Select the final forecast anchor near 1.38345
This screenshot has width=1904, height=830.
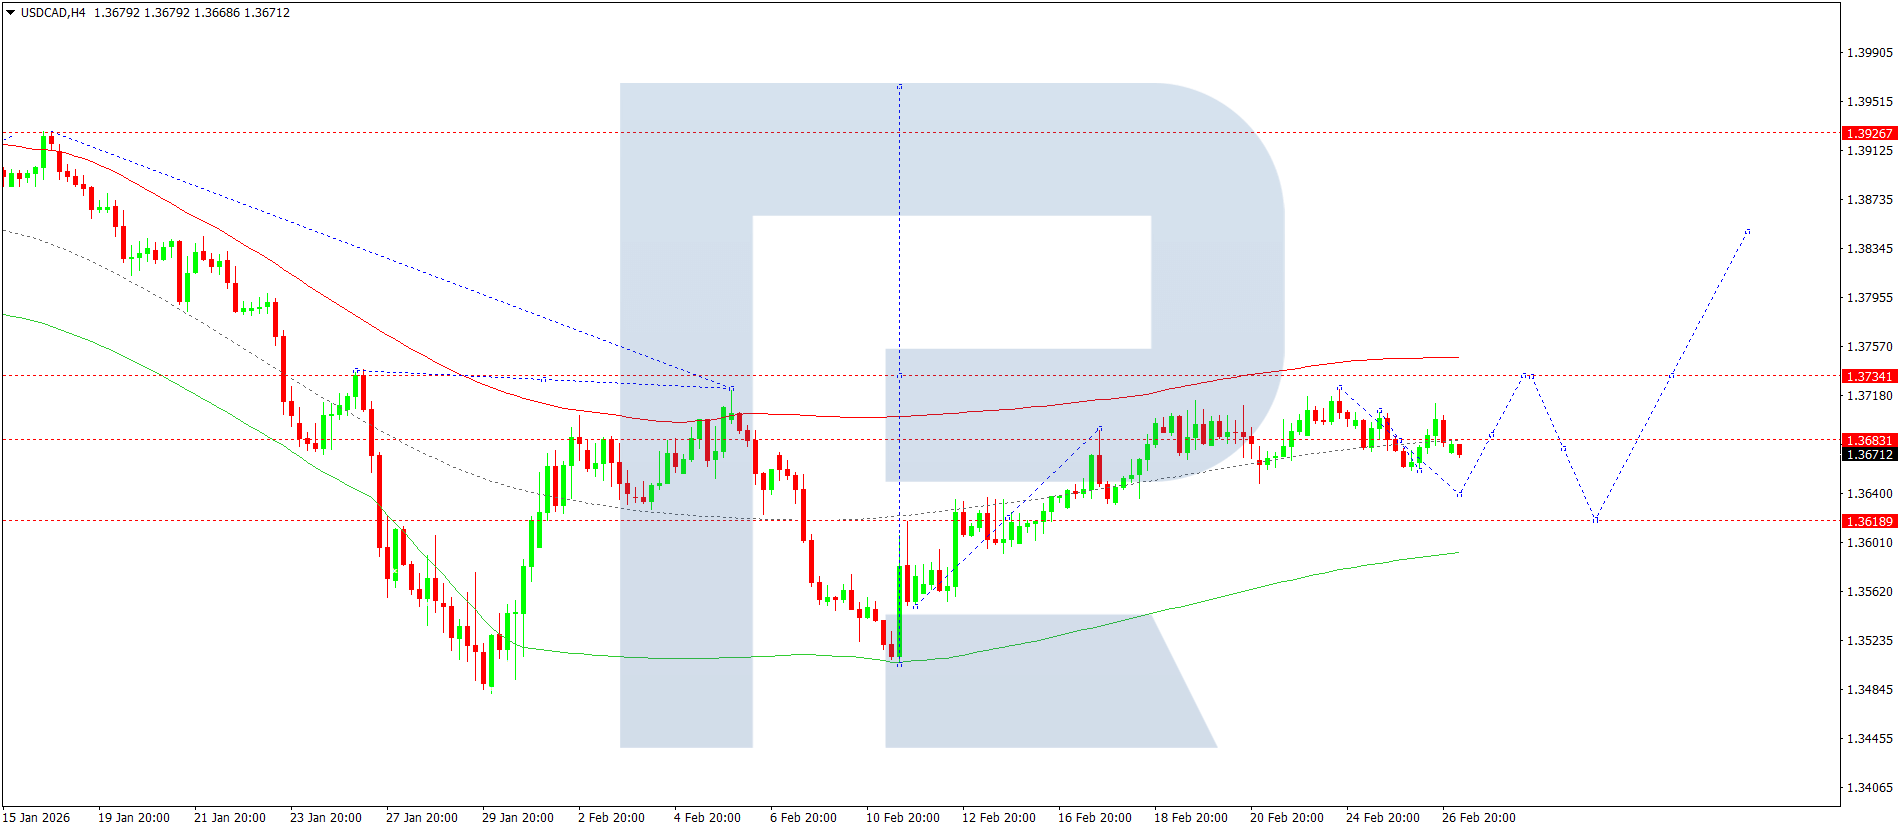1747,232
